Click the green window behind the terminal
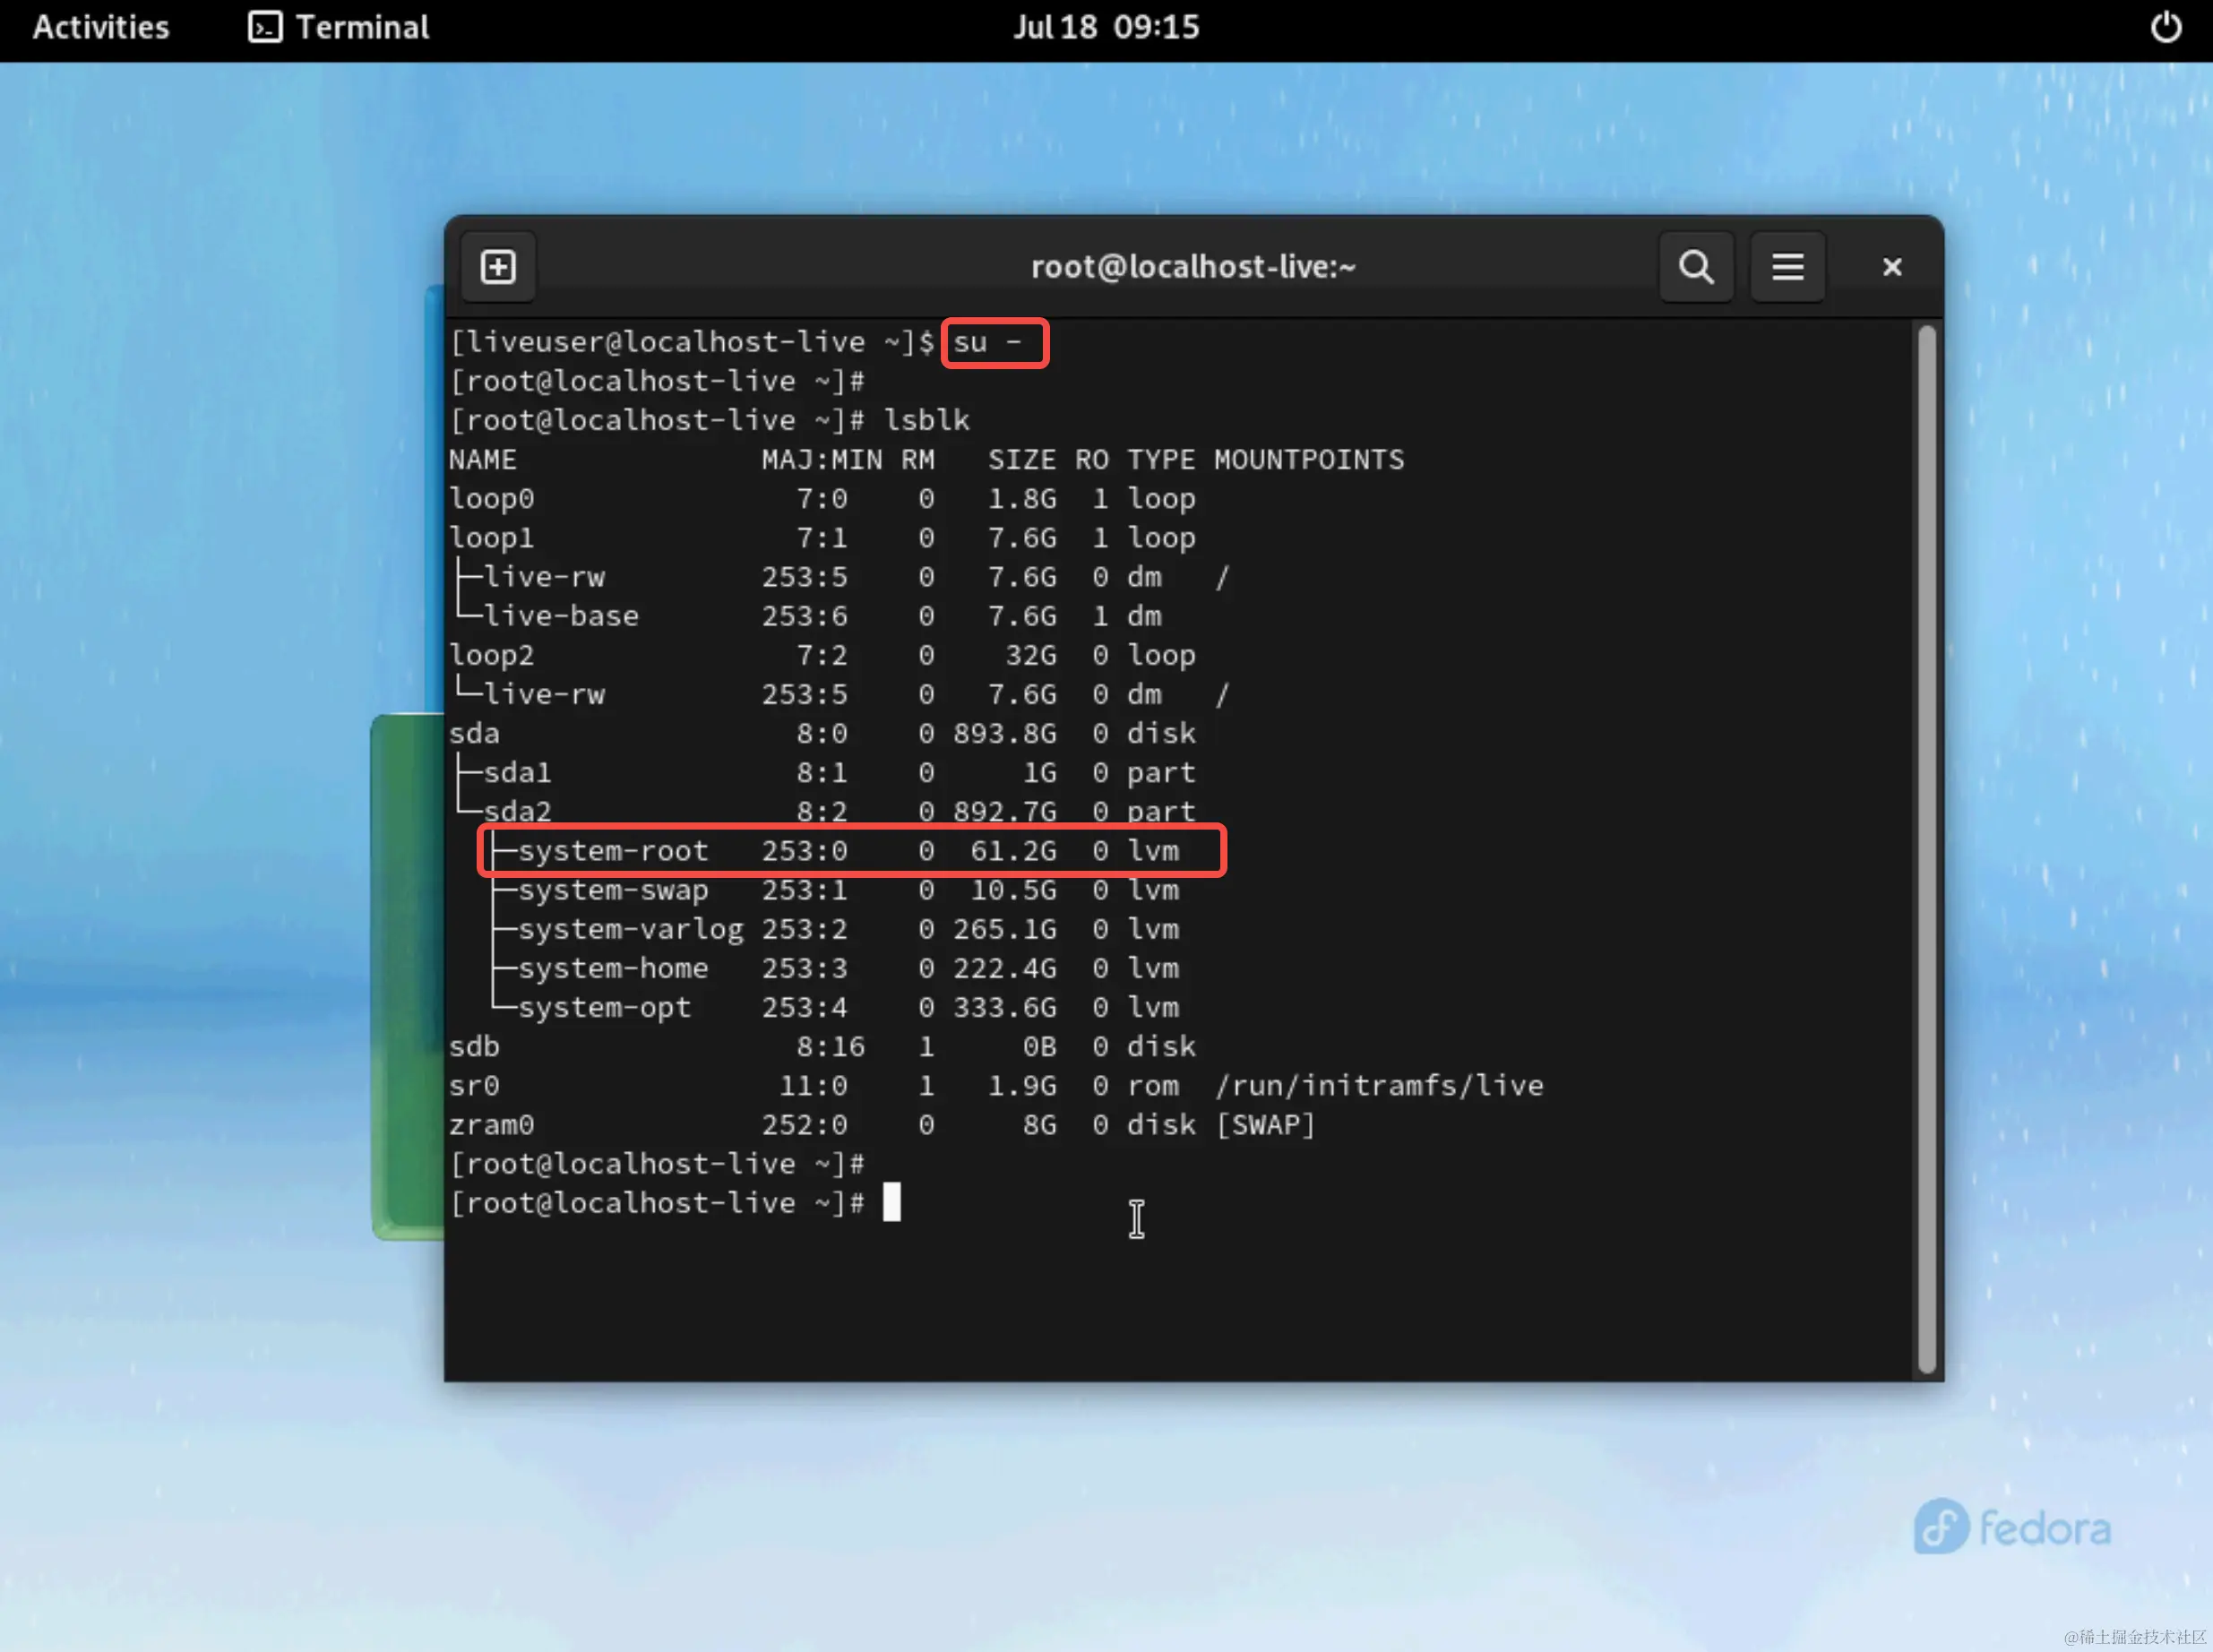2213x1652 pixels. pos(405,975)
